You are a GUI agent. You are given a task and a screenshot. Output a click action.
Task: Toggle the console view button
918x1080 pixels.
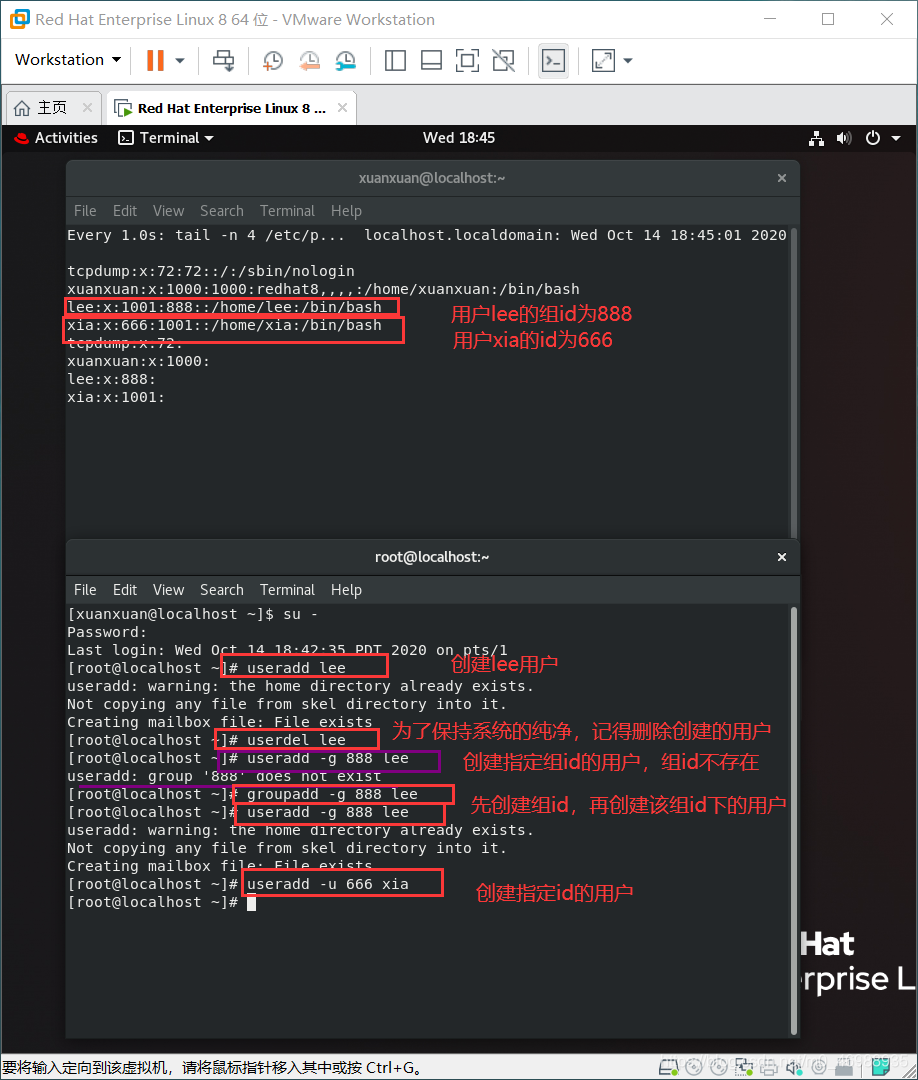click(x=554, y=61)
